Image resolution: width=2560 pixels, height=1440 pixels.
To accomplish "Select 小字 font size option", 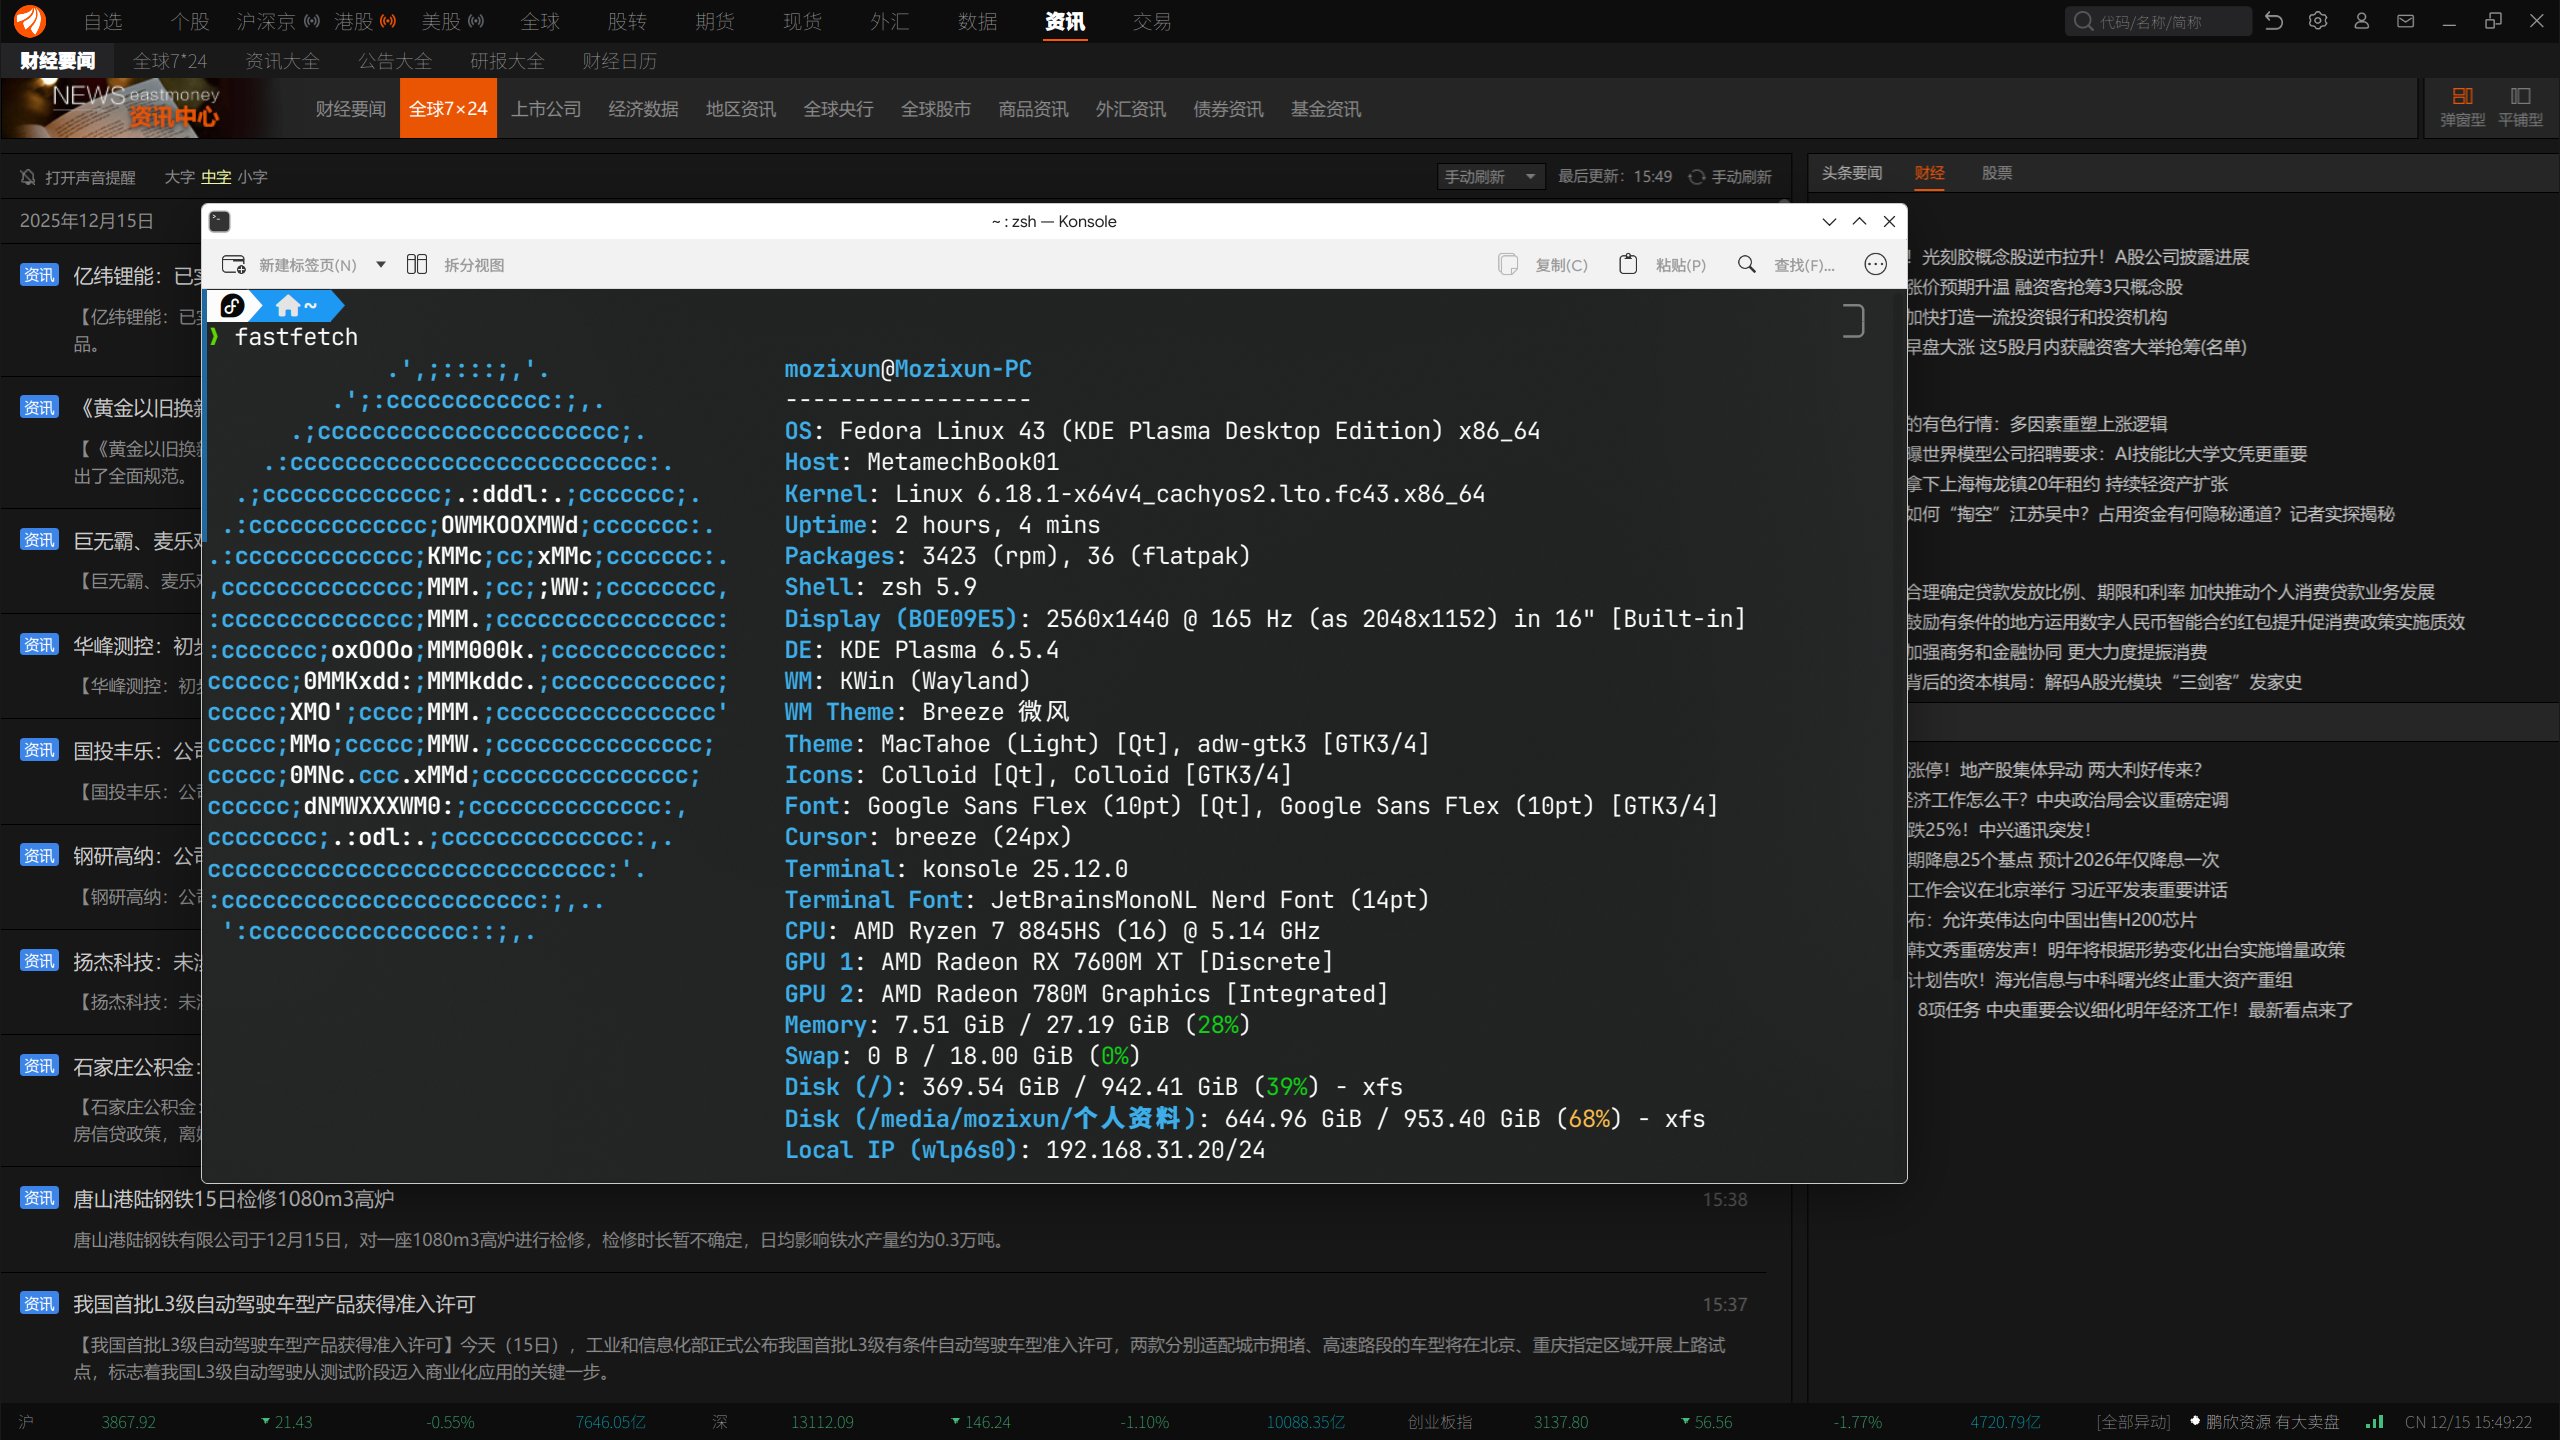I will tap(252, 177).
